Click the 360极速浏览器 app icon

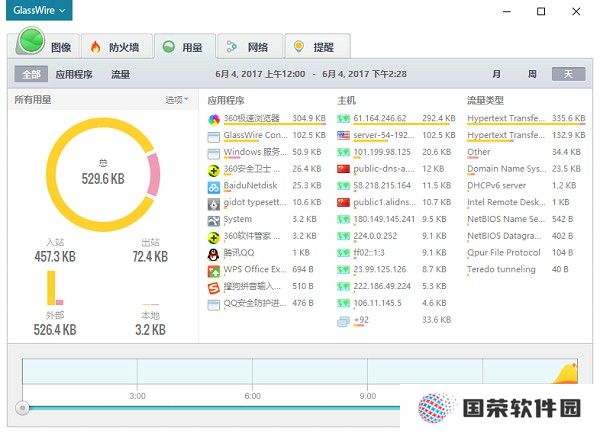click(x=214, y=119)
